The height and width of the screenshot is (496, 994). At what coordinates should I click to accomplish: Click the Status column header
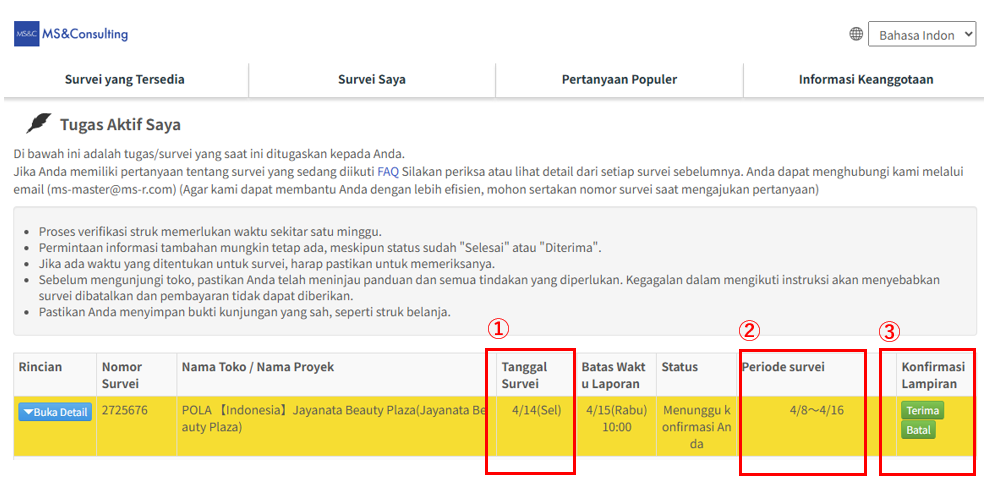point(680,367)
